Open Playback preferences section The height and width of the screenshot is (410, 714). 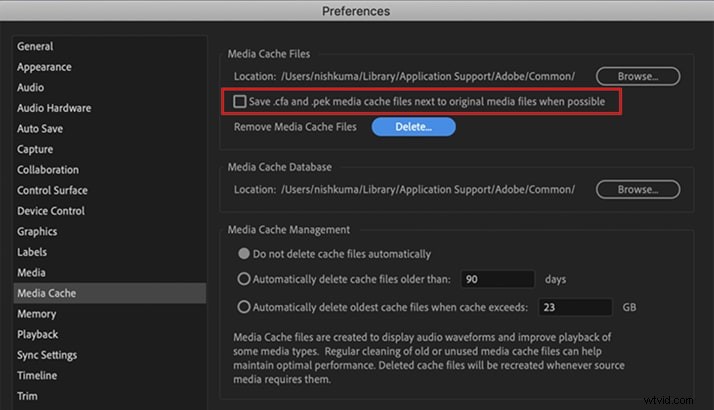37,334
